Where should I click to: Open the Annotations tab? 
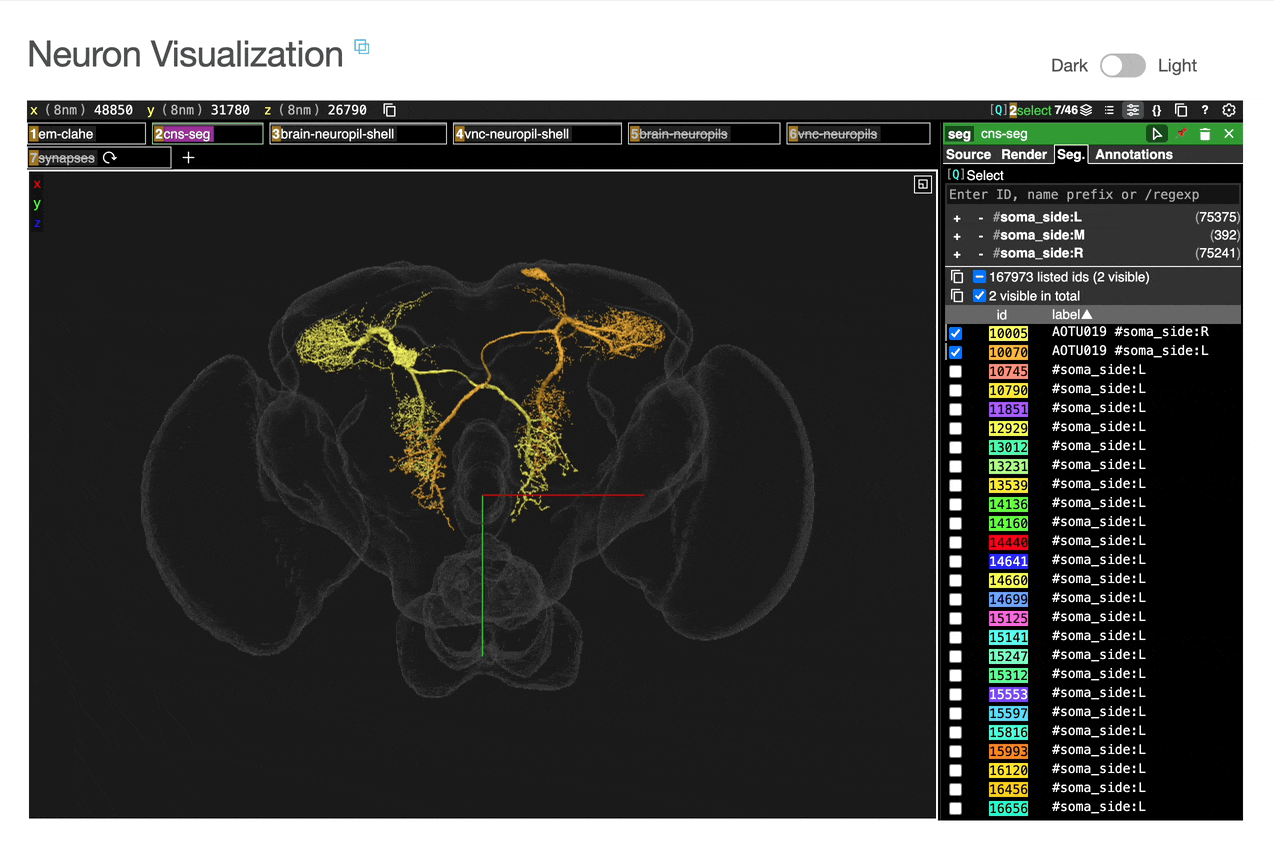pos(1133,154)
